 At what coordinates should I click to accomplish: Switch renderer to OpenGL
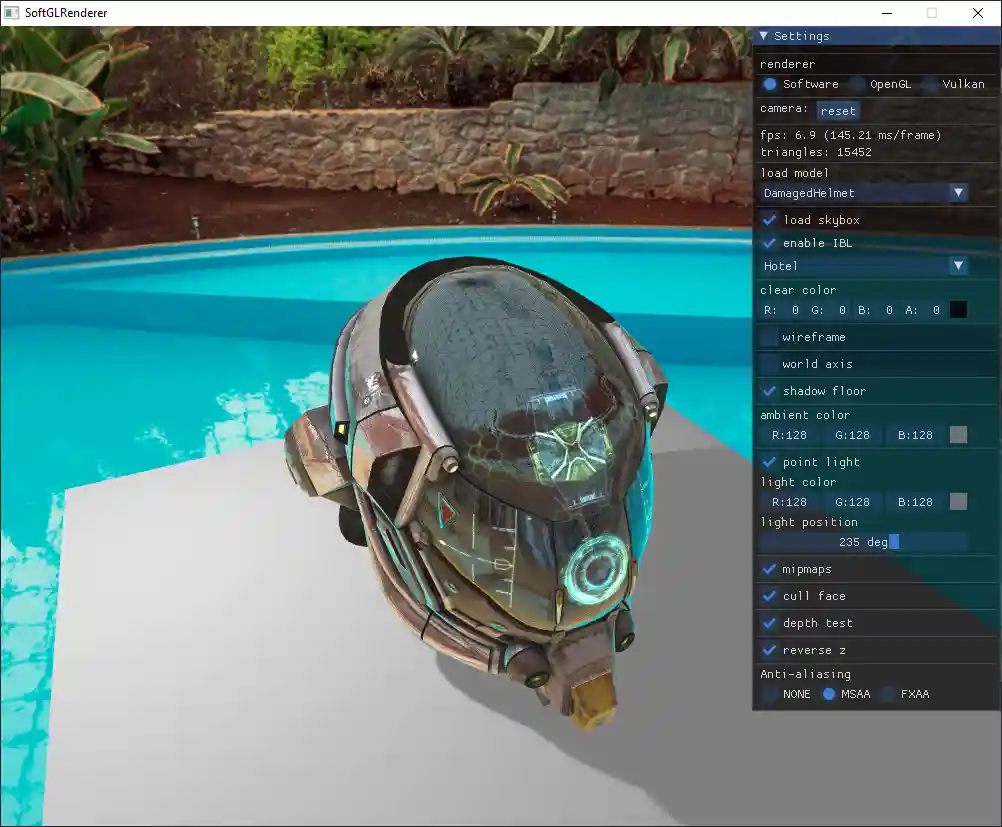coord(857,84)
